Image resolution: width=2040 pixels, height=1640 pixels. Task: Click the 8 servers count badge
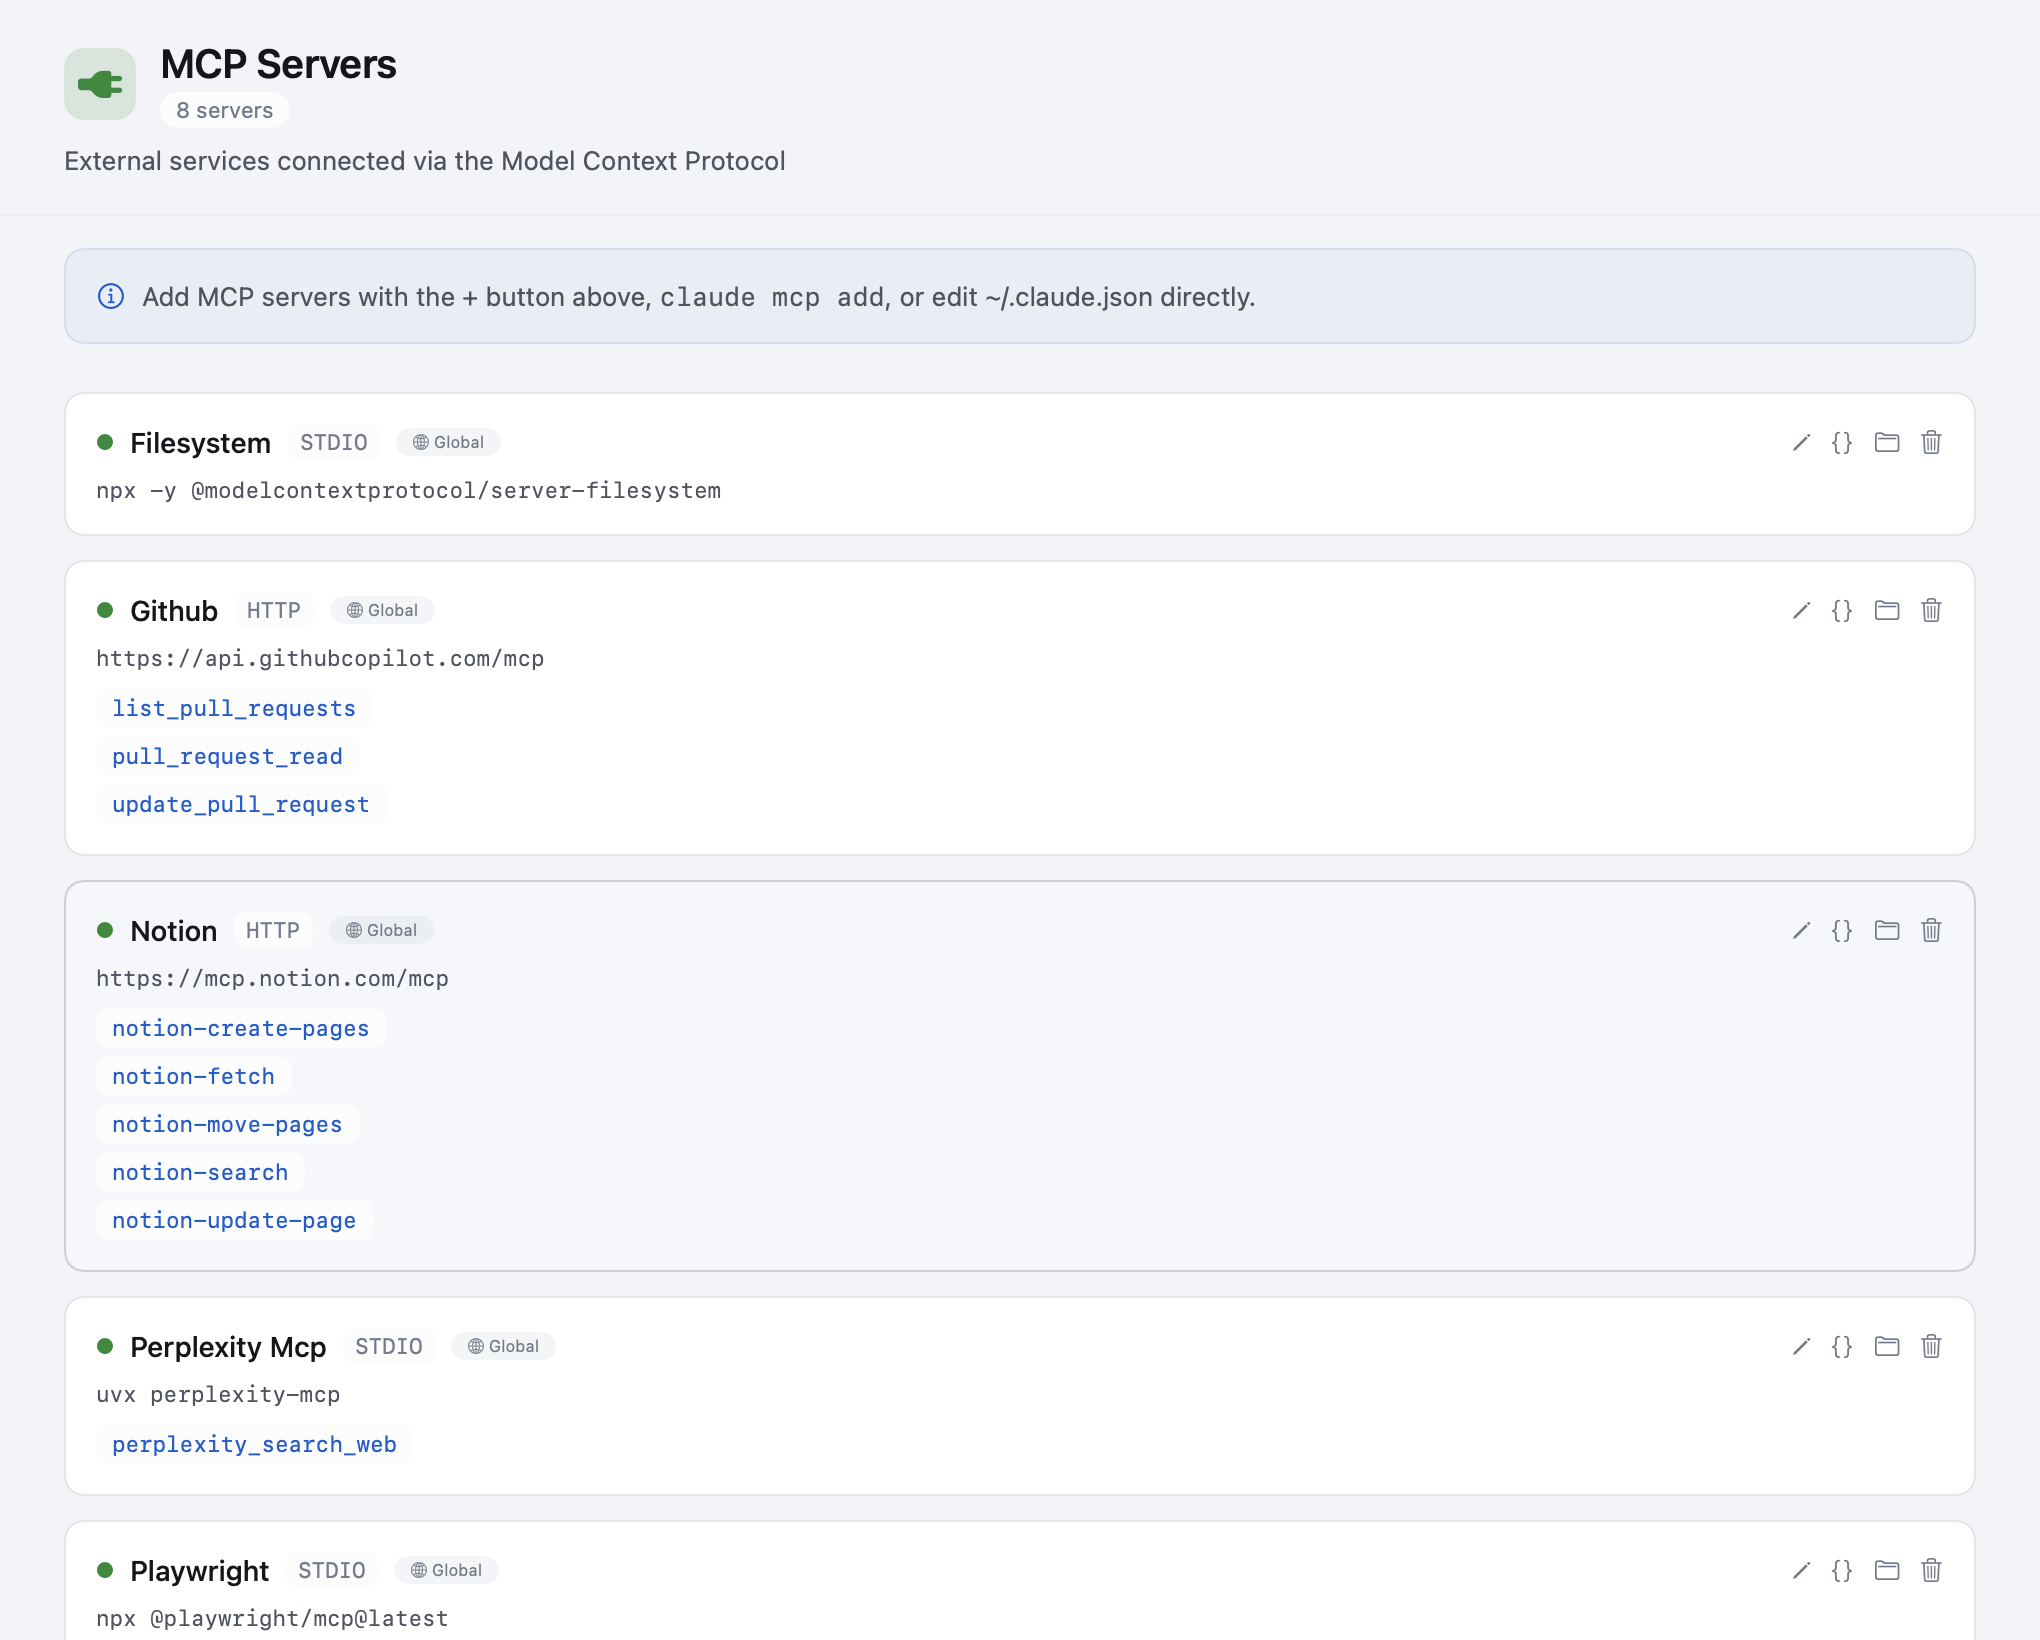click(224, 110)
